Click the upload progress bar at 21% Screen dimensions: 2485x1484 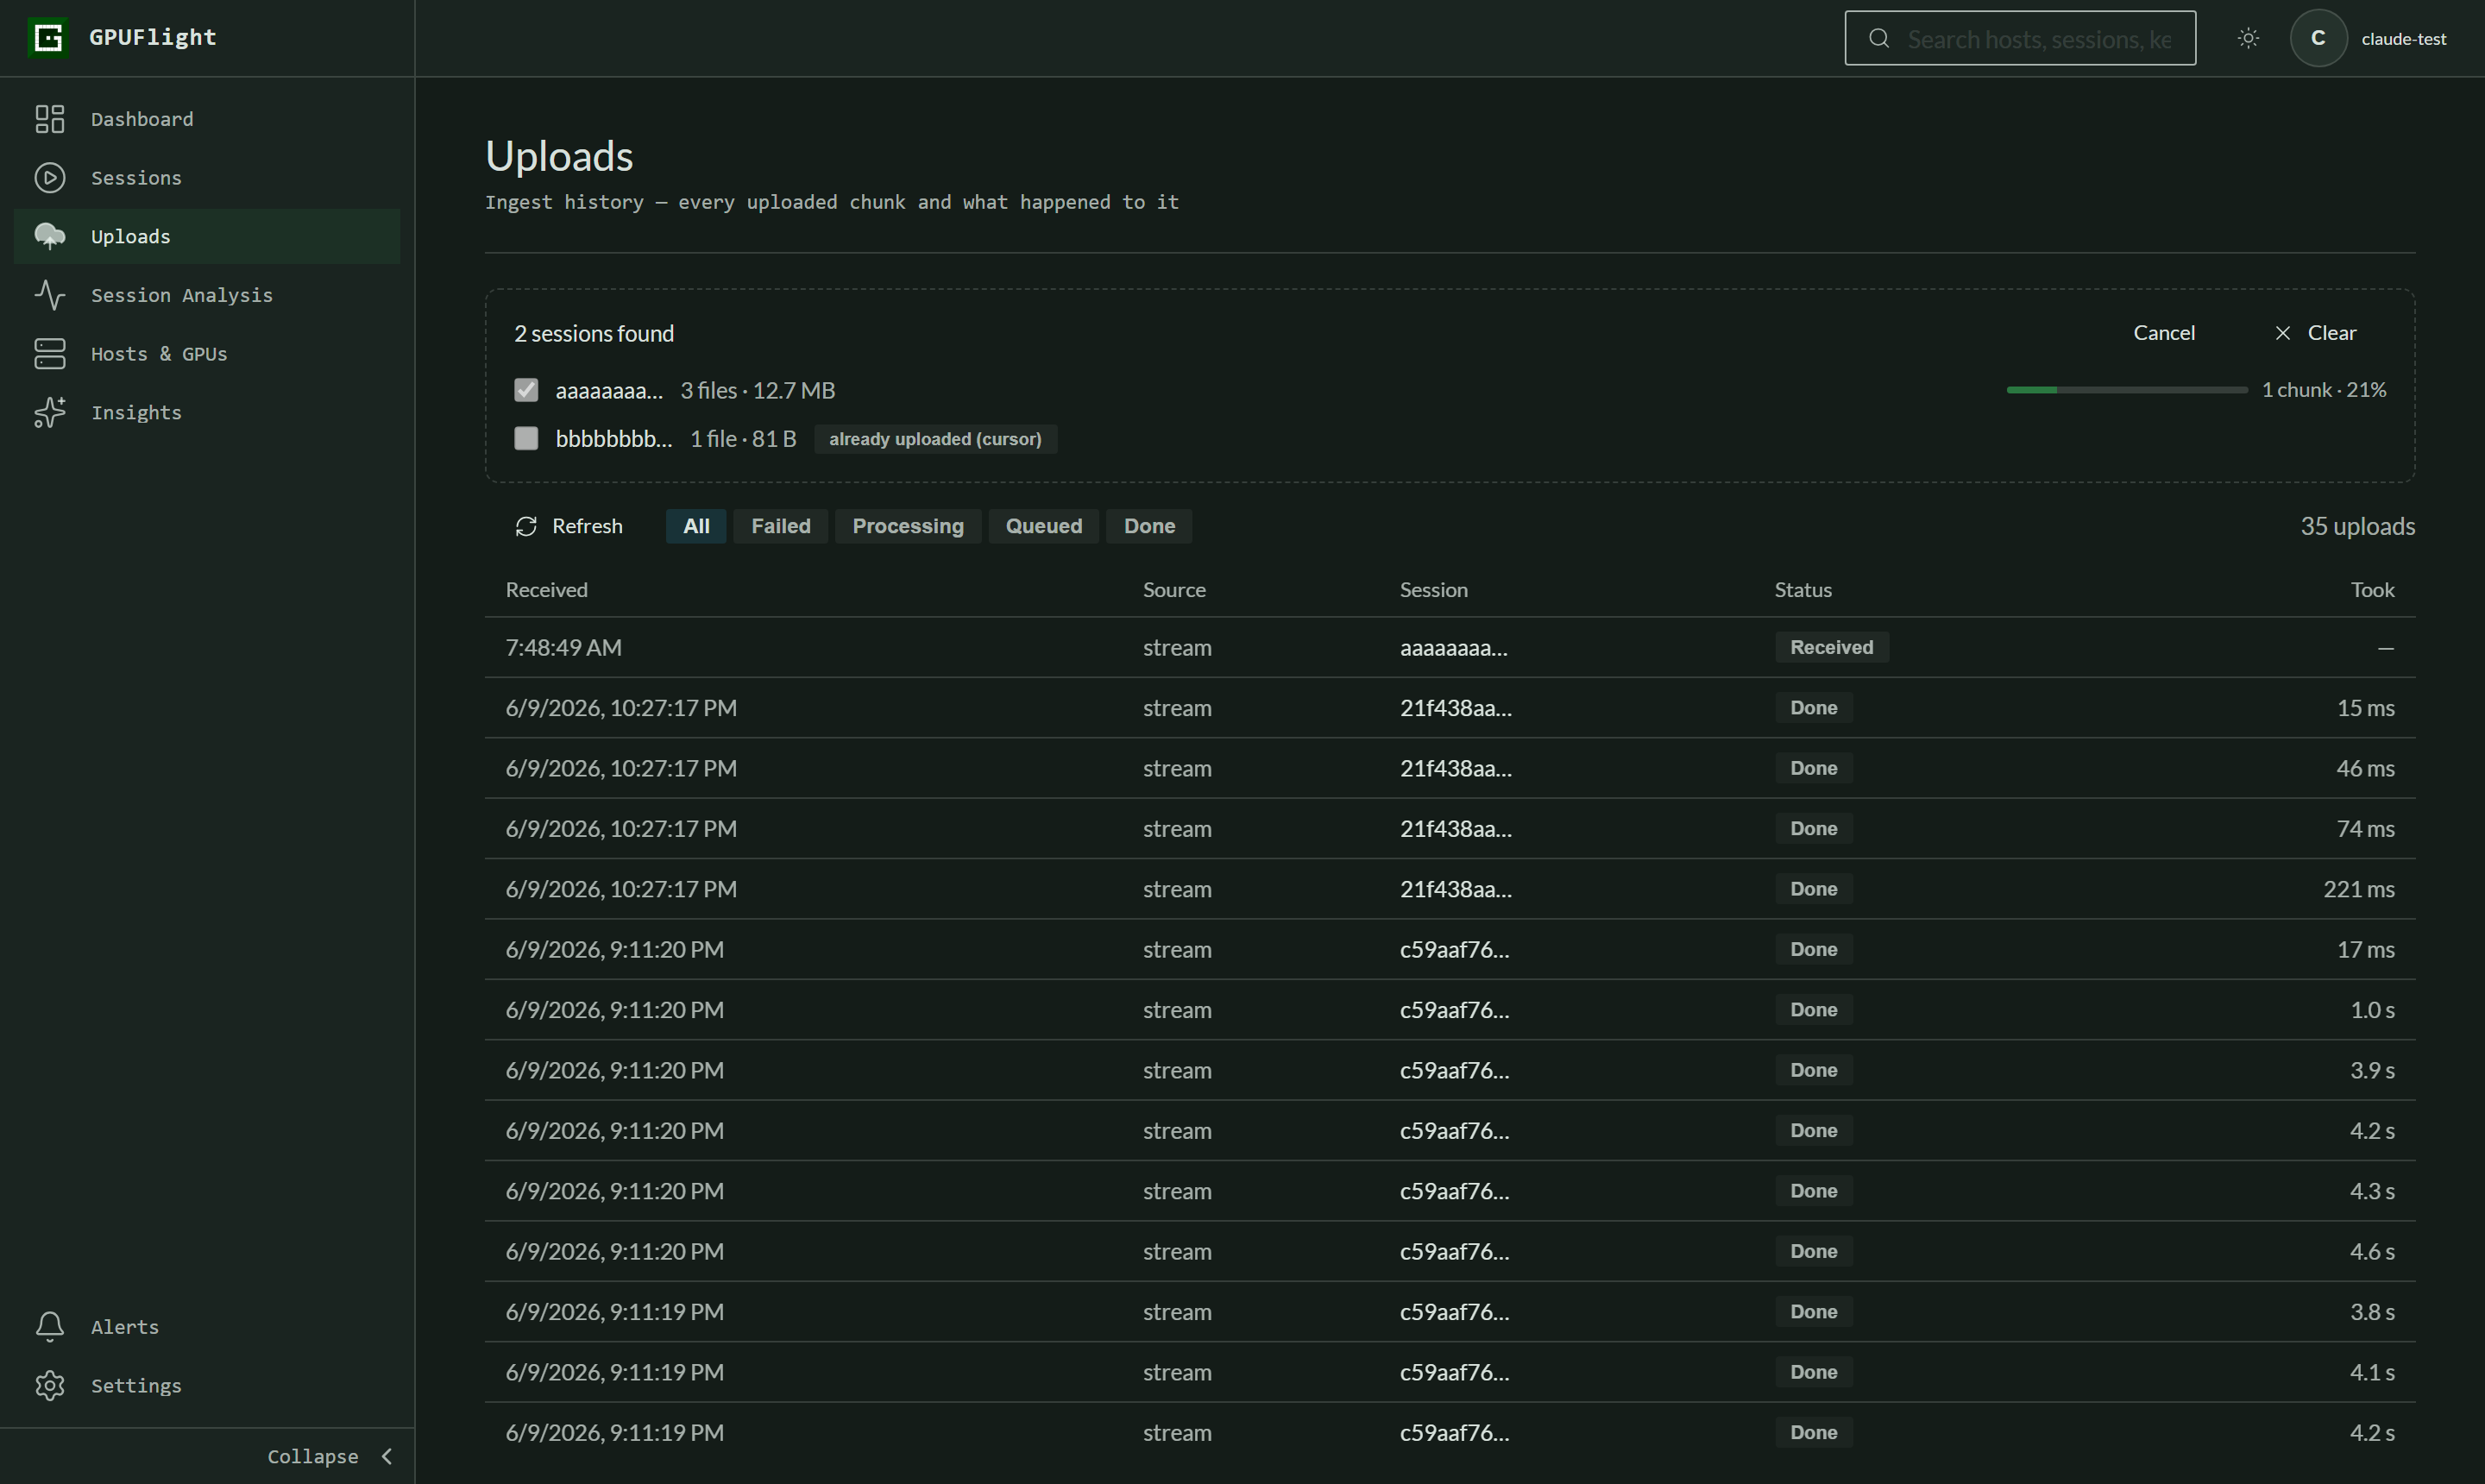[2127, 390]
